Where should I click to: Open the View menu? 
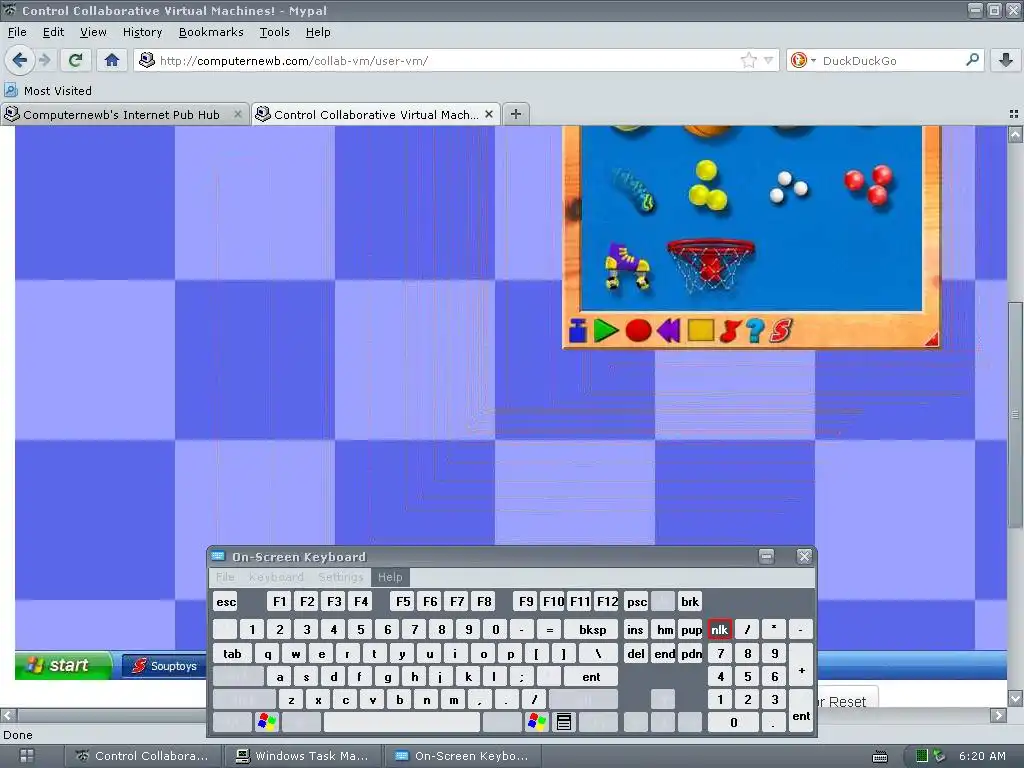[x=93, y=32]
